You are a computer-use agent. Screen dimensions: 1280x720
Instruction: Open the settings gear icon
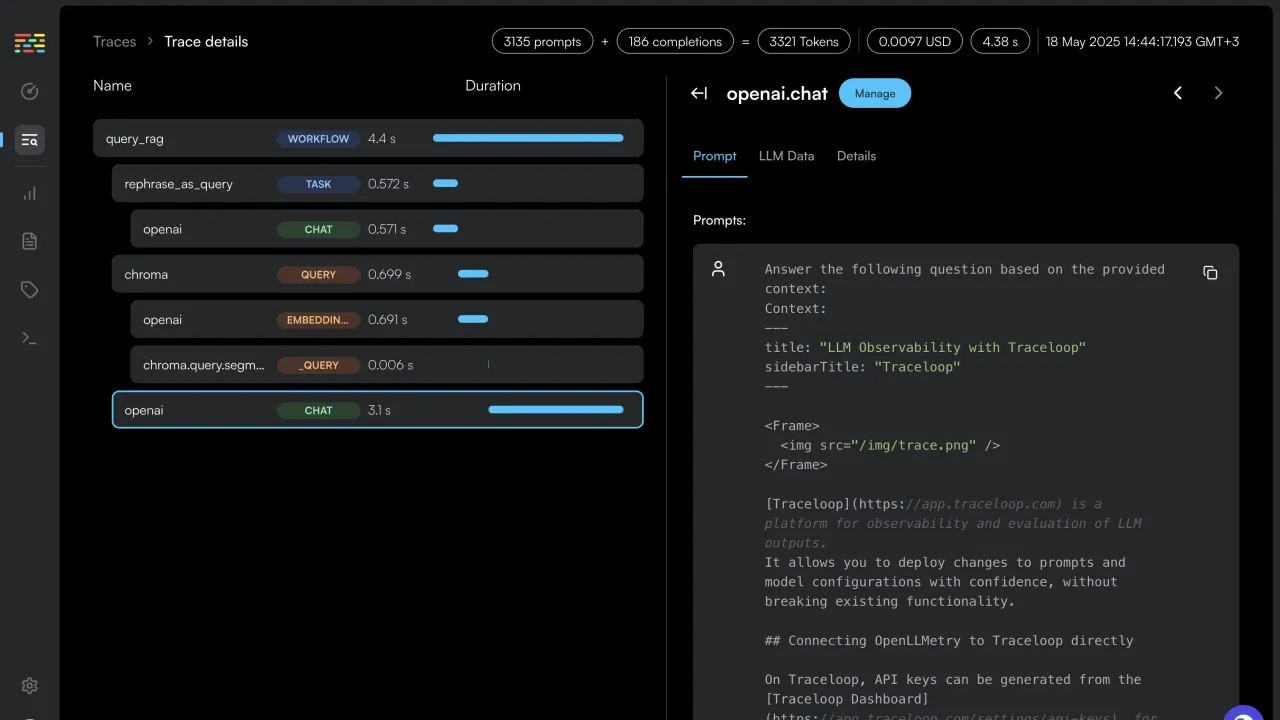point(30,686)
